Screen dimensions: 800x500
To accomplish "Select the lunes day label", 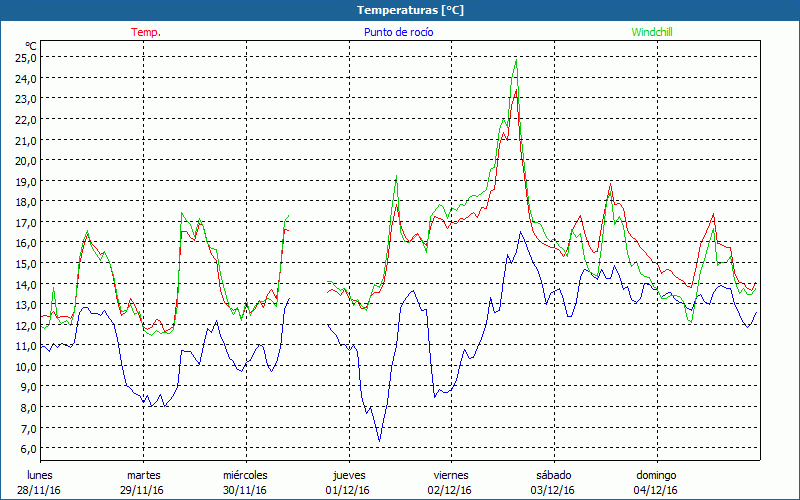I will (x=39, y=475).
